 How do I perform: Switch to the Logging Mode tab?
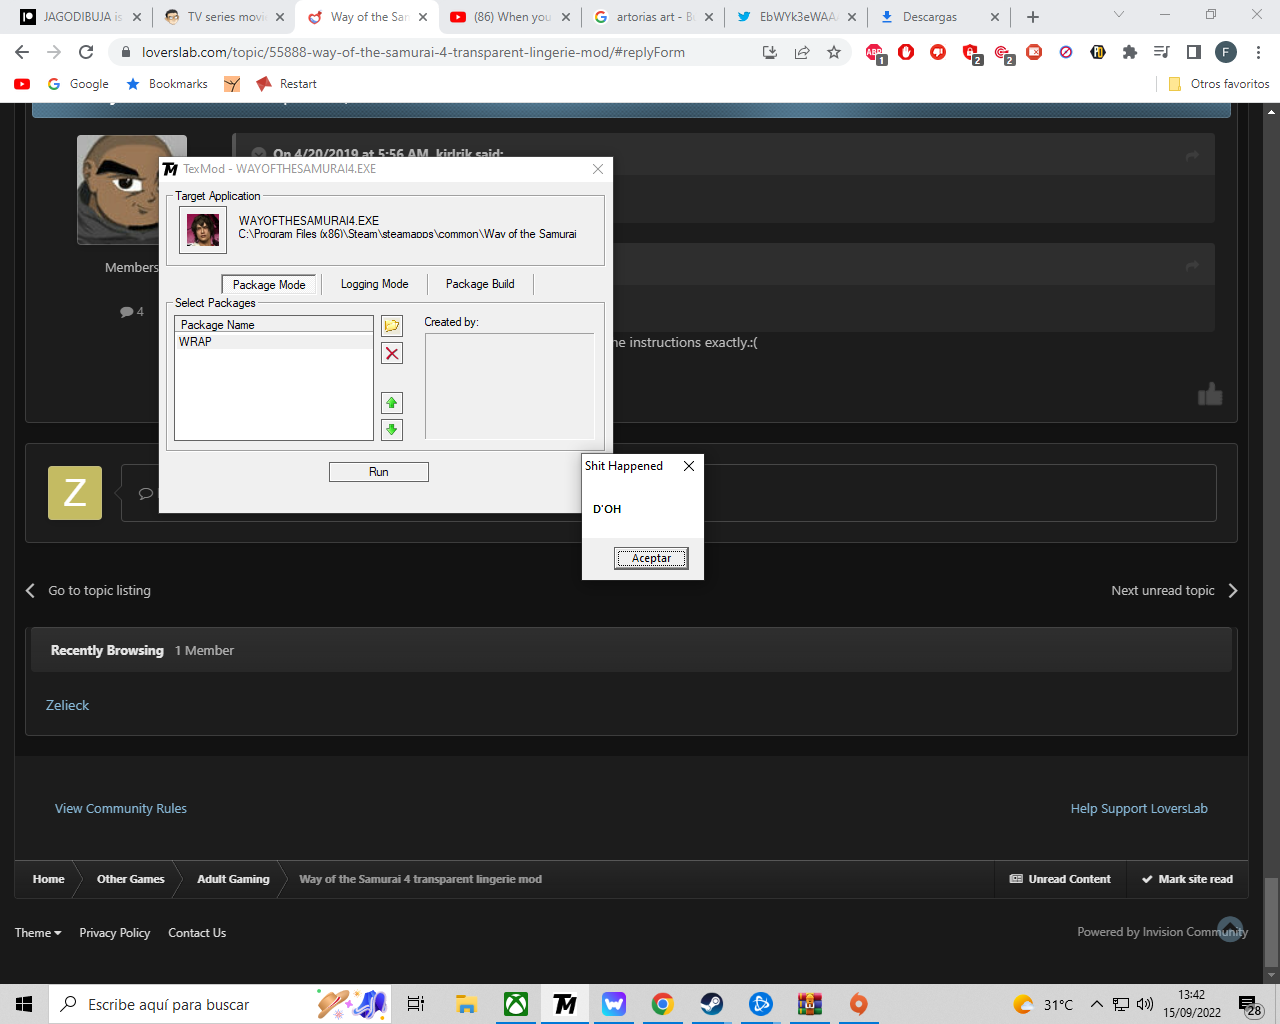374,284
